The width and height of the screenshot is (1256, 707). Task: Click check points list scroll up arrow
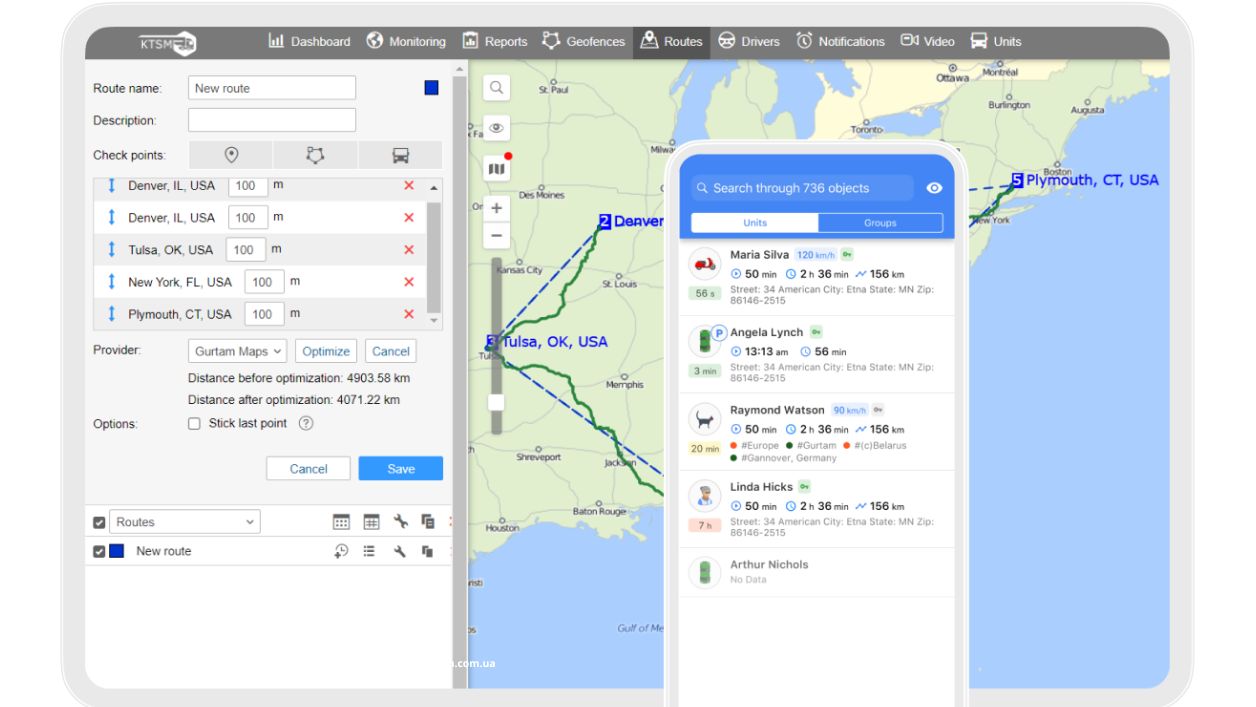pos(434,188)
